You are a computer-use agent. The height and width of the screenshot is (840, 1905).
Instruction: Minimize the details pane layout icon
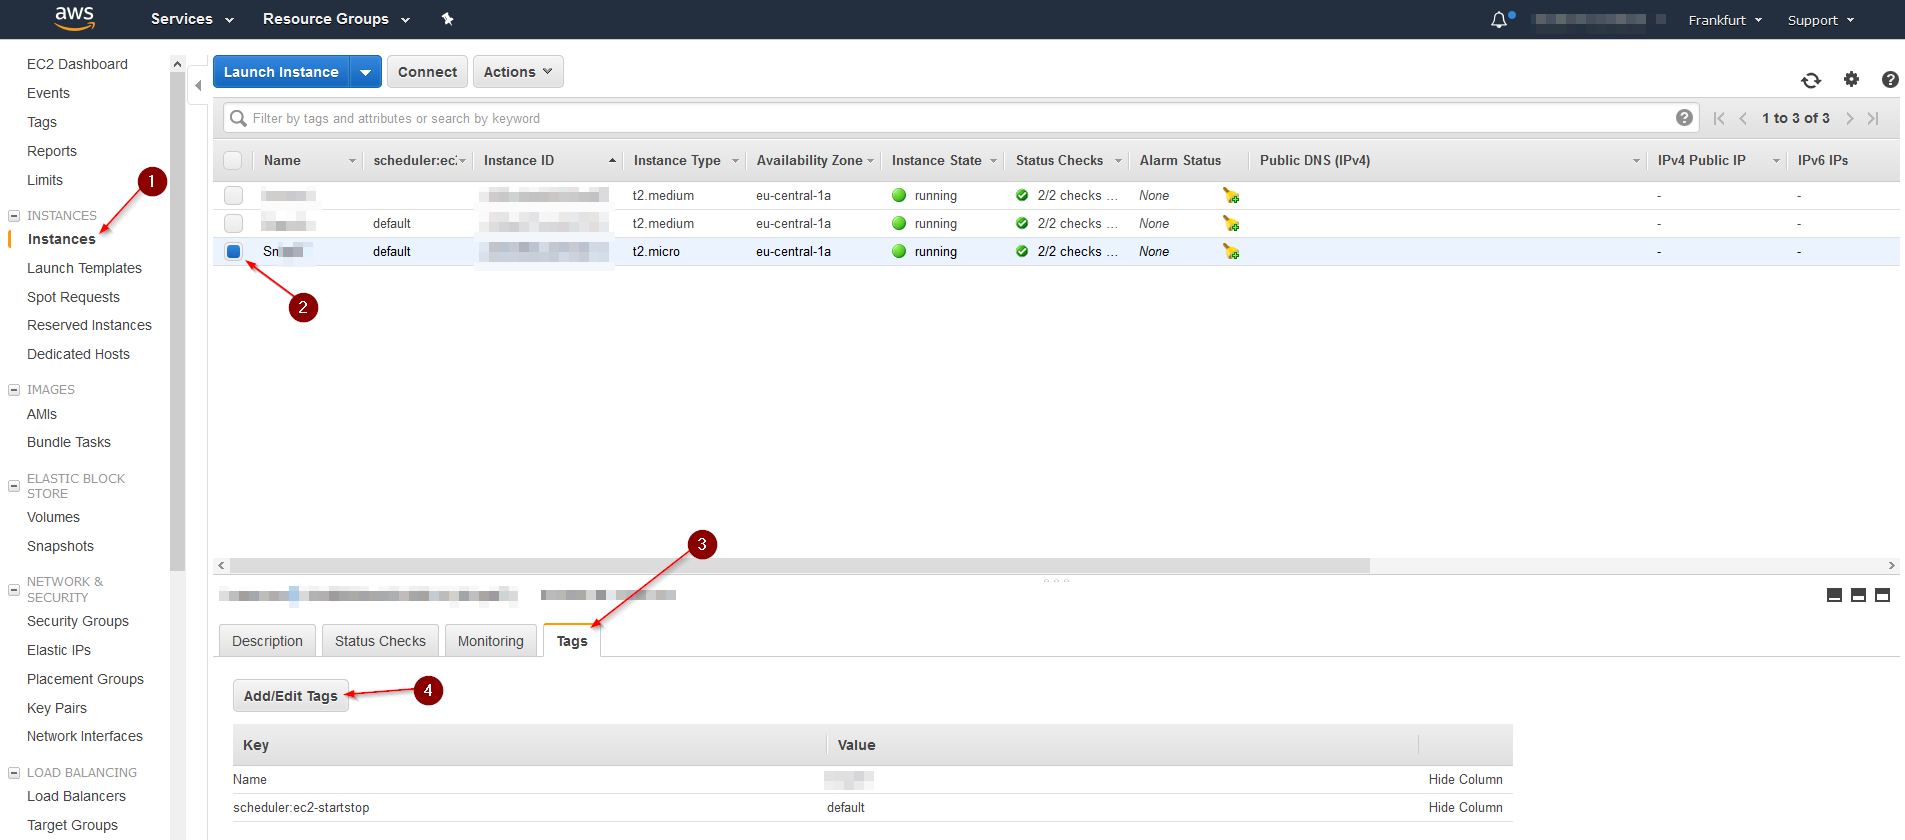click(x=1834, y=595)
